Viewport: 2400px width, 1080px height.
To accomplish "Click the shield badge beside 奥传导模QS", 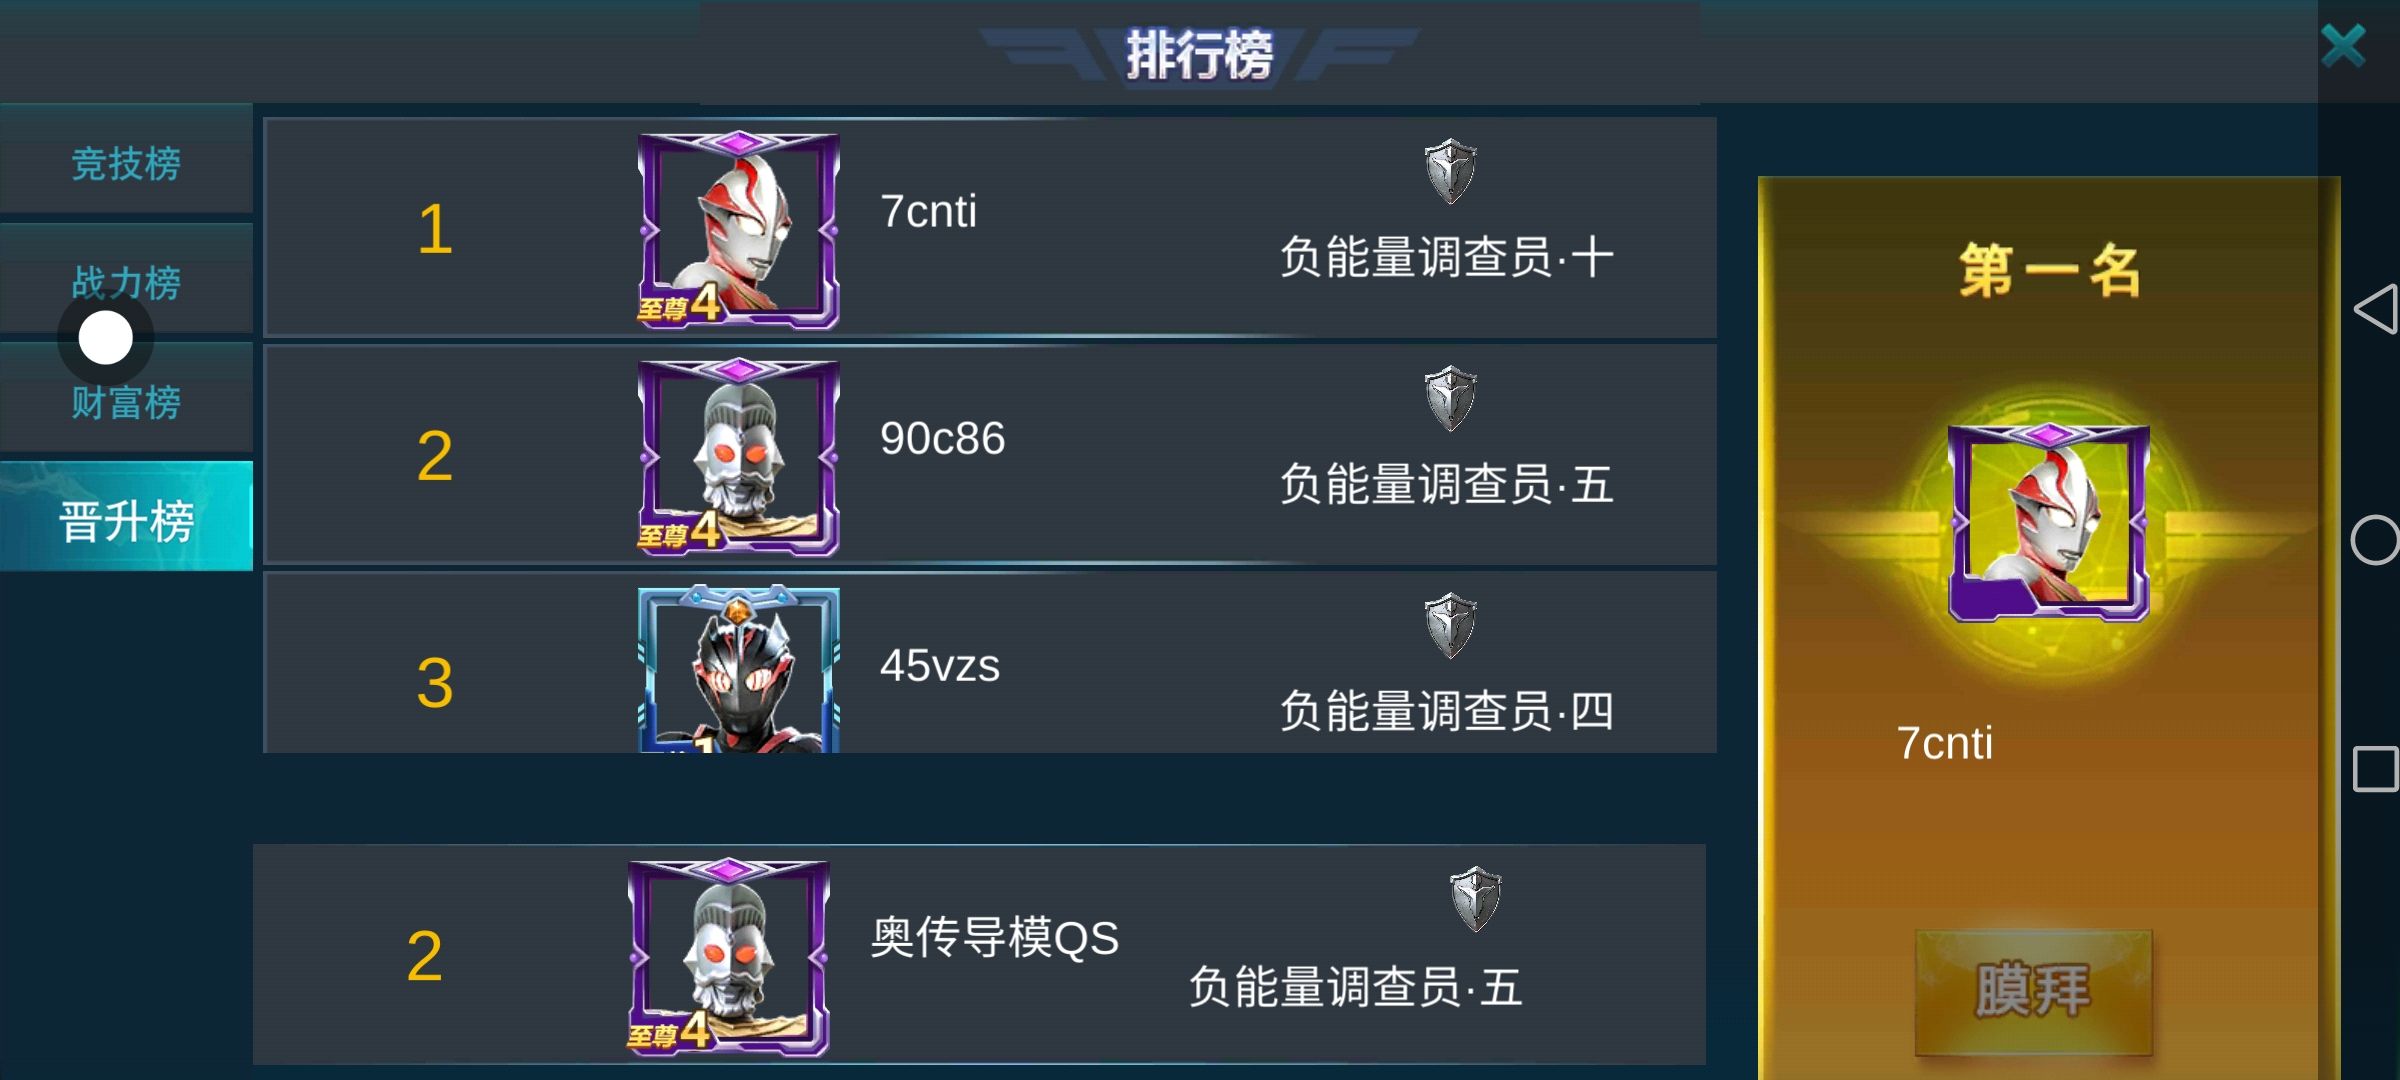I will click(1475, 899).
